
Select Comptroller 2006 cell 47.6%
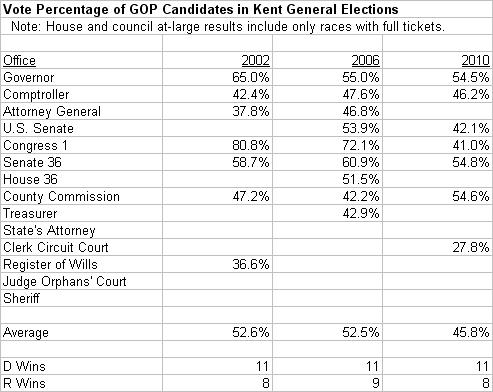[361, 94]
